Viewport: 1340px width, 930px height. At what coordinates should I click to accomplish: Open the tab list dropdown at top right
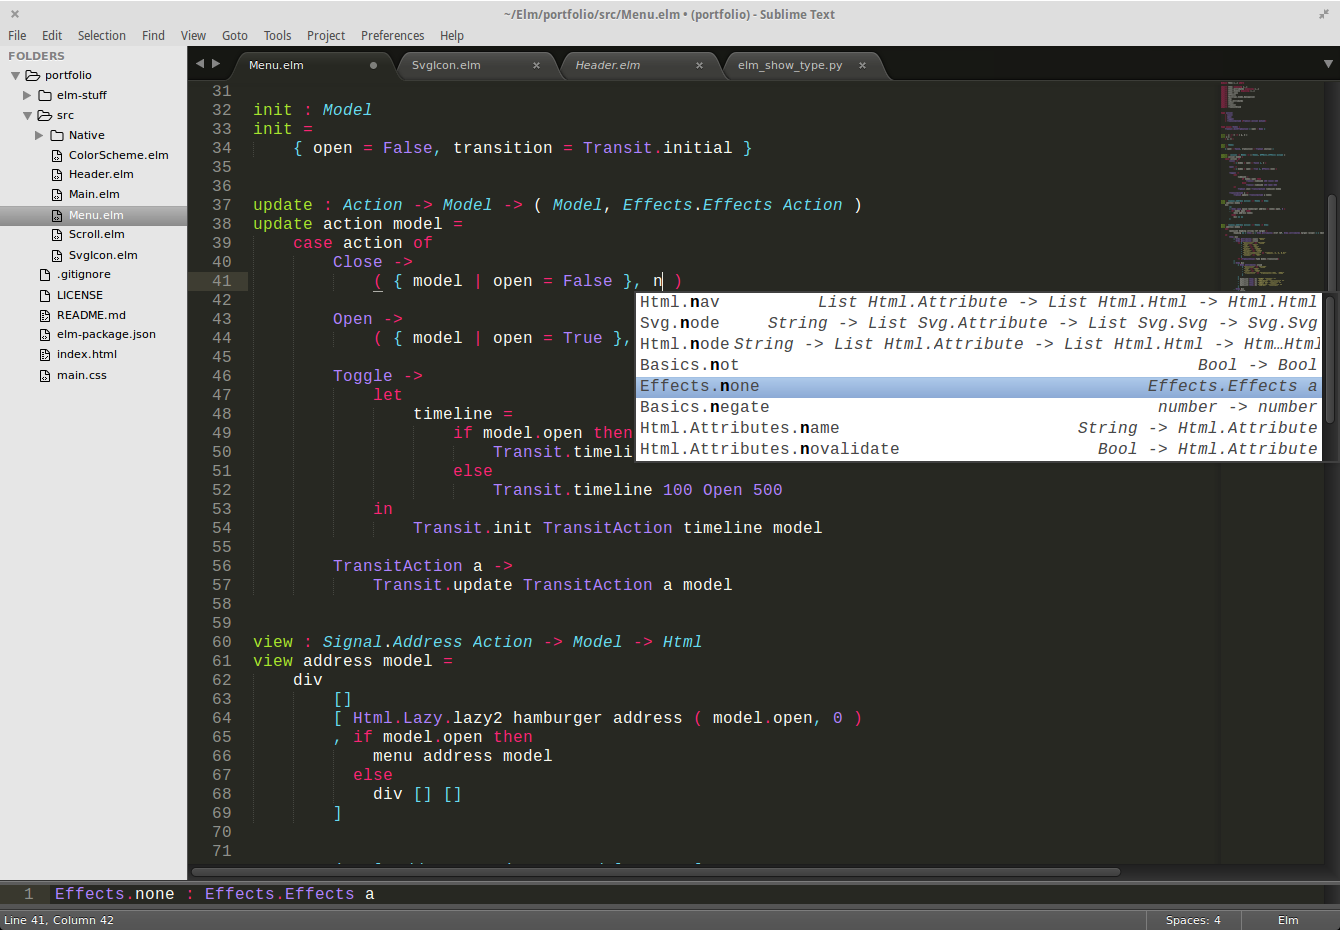click(x=1327, y=63)
